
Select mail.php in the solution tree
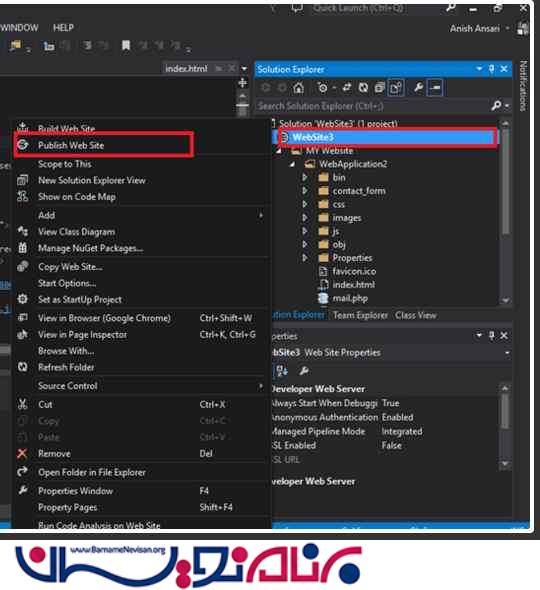[350, 298]
